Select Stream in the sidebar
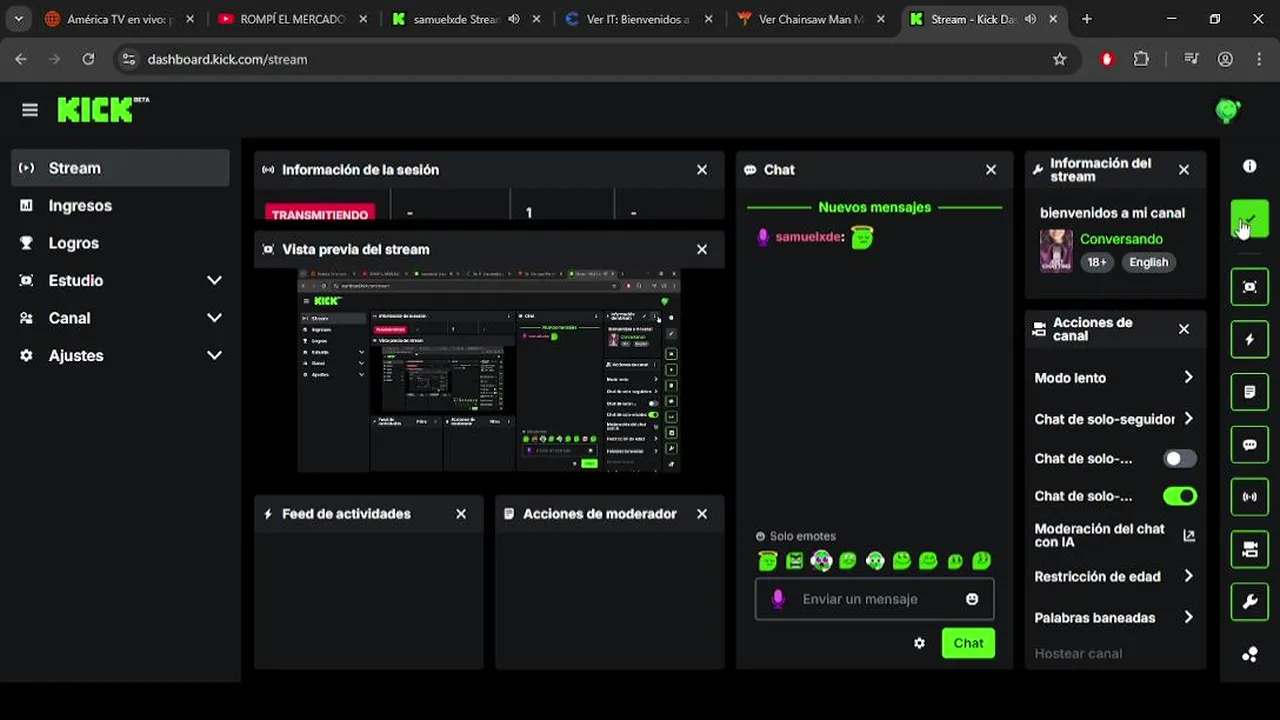The width and height of the screenshot is (1280, 720). 120,168
